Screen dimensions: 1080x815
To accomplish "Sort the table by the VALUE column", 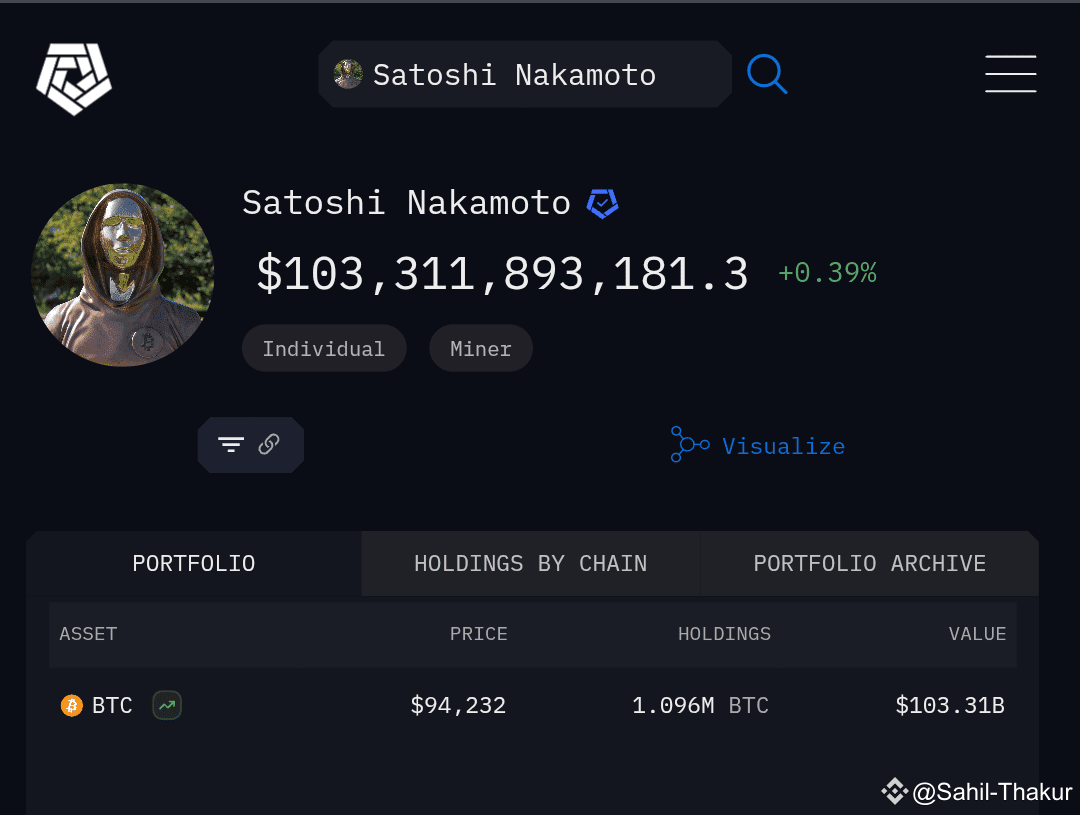I will 978,633.
